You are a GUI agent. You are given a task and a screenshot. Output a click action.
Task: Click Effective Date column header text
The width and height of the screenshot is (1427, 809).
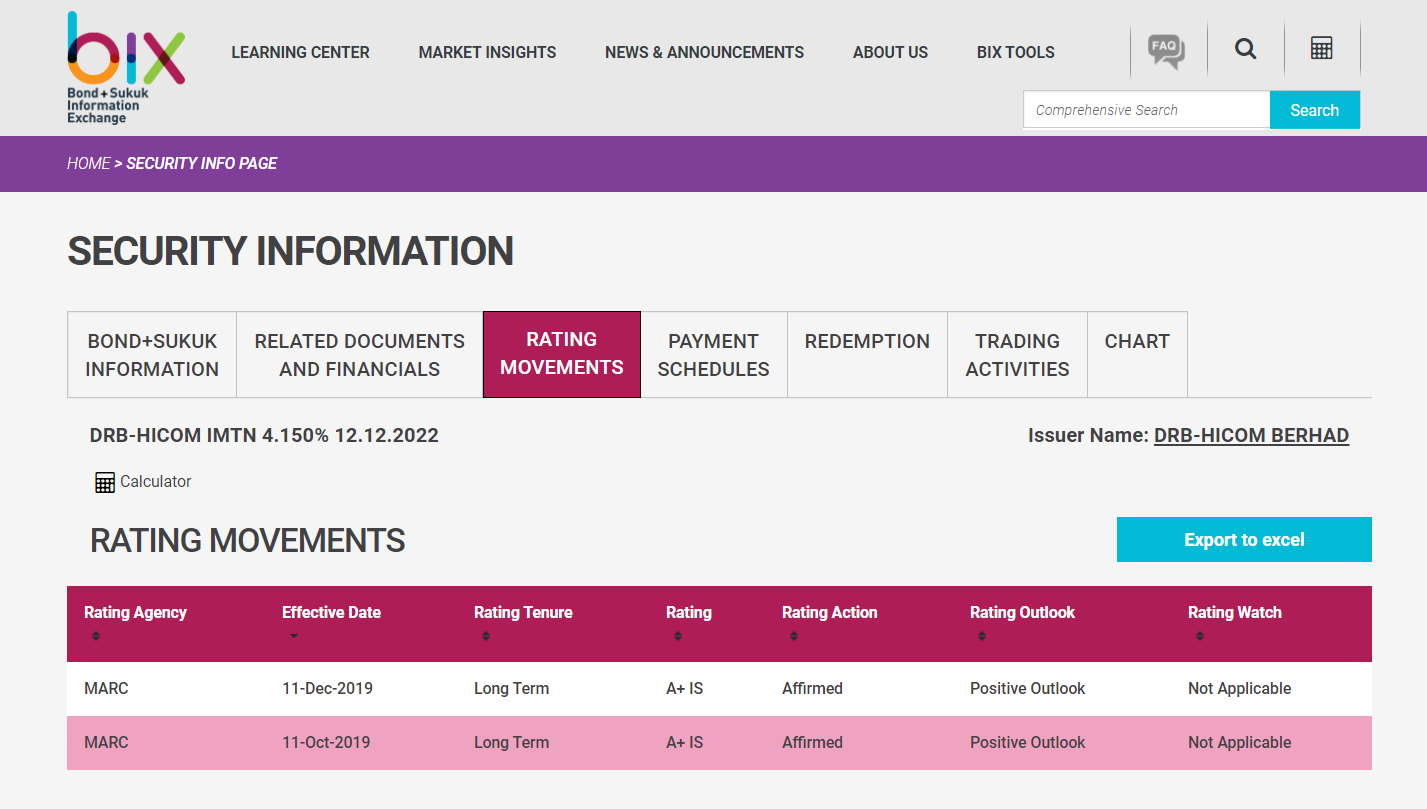[x=331, y=612]
